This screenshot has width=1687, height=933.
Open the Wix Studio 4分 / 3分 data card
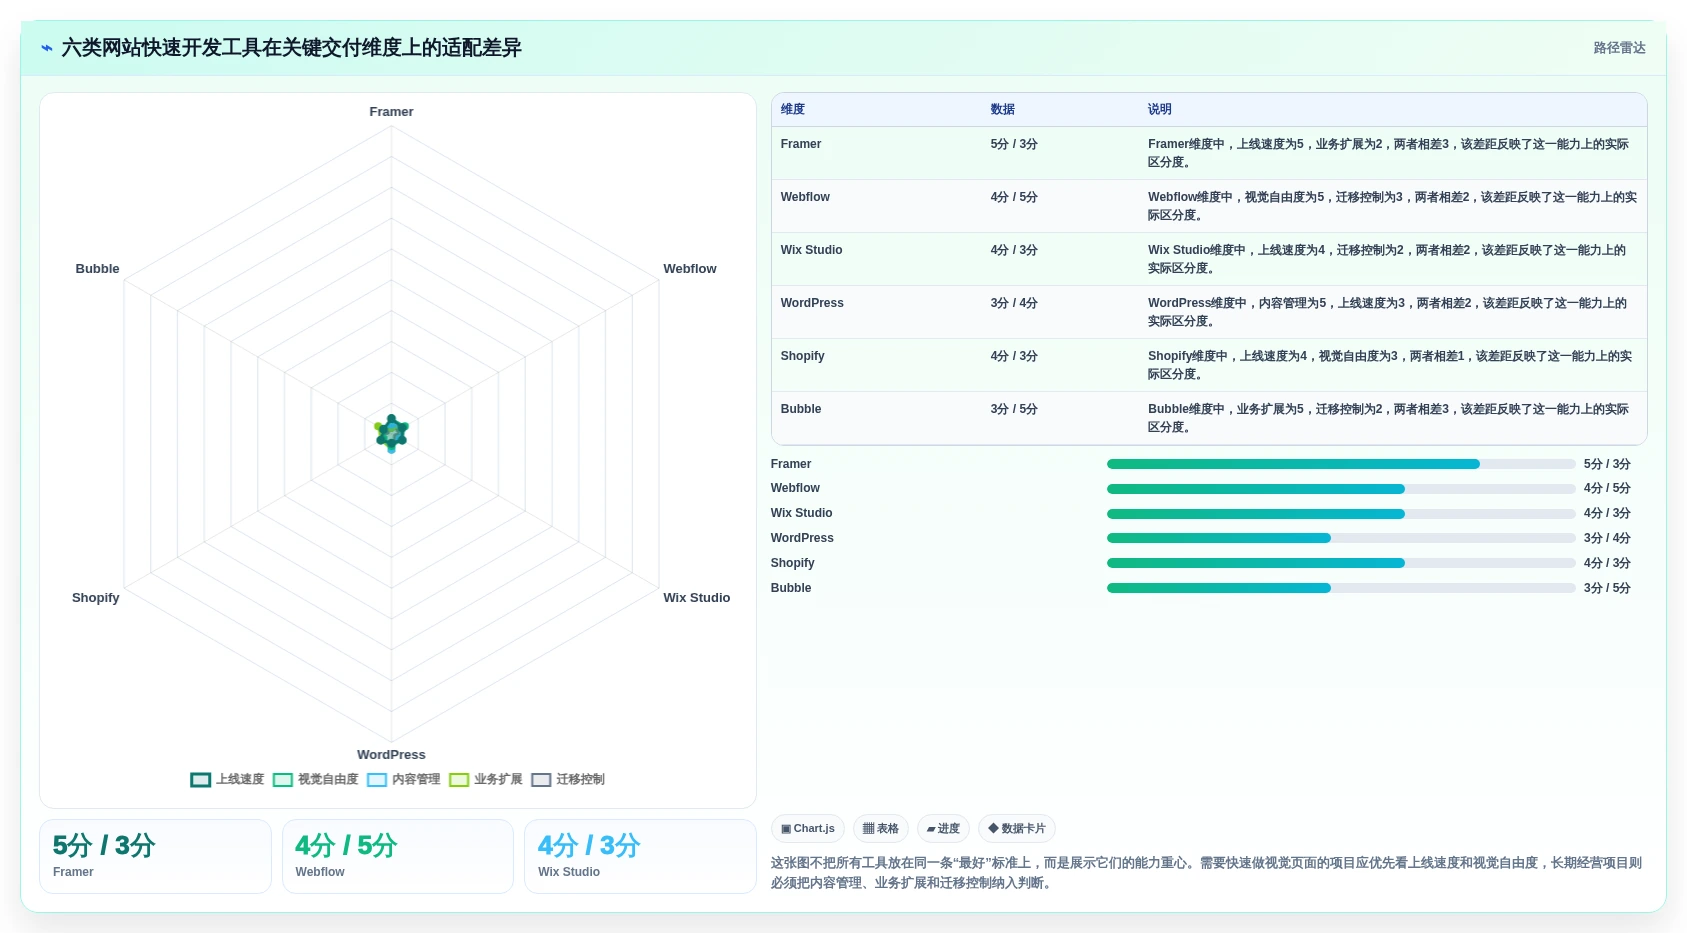[x=640, y=856]
